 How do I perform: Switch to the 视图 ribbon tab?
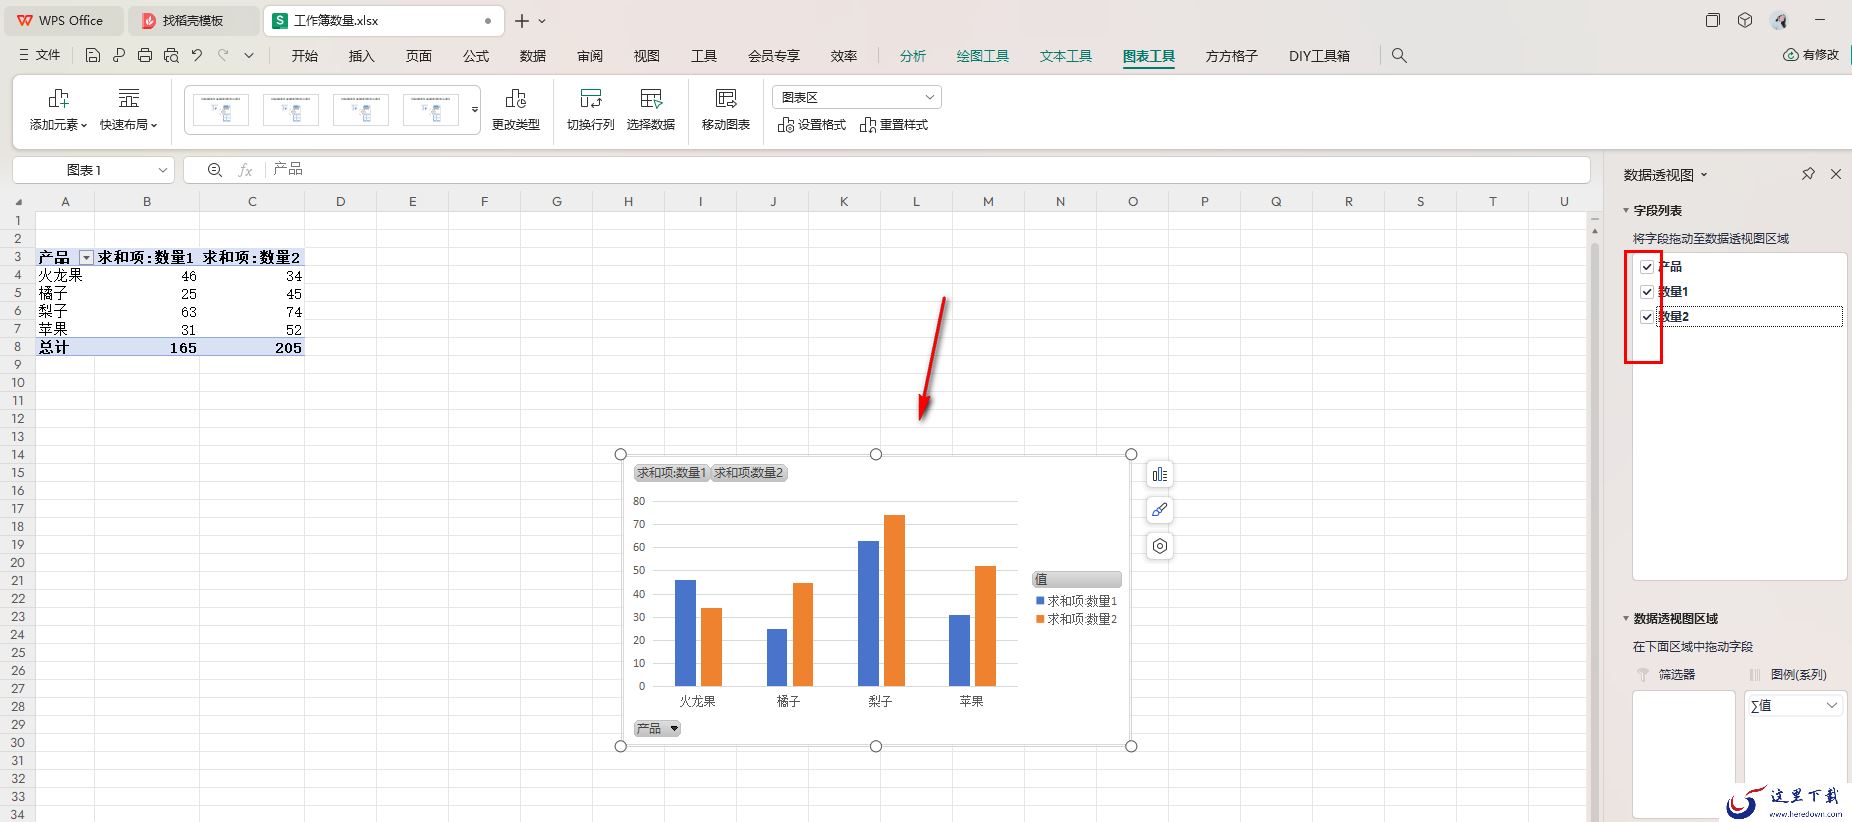click(647, 56)
